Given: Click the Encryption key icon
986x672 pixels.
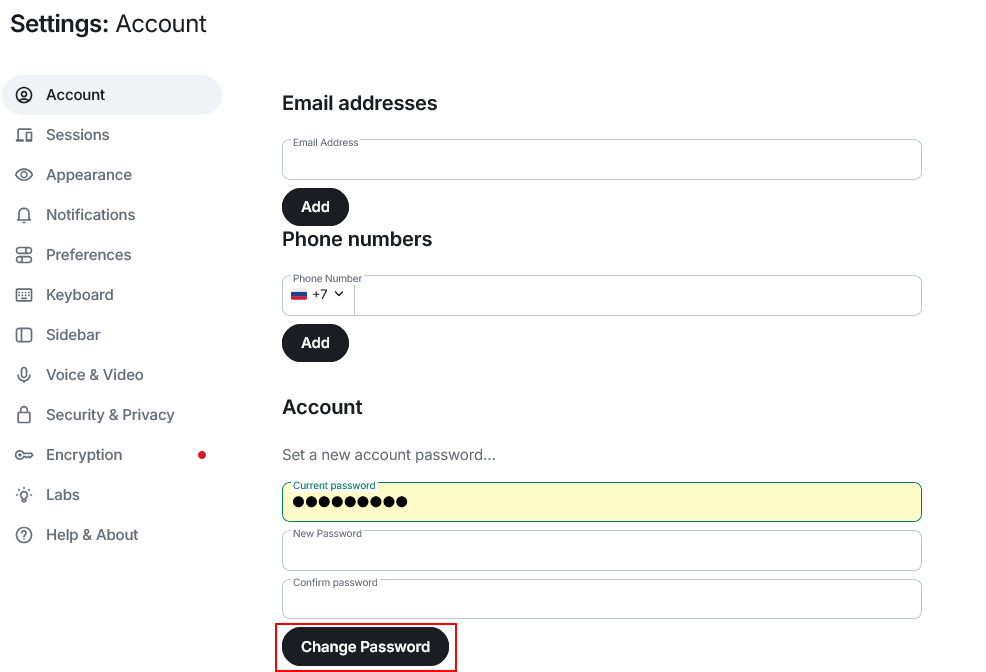Looking at the screenshot, I should point(24,455).
